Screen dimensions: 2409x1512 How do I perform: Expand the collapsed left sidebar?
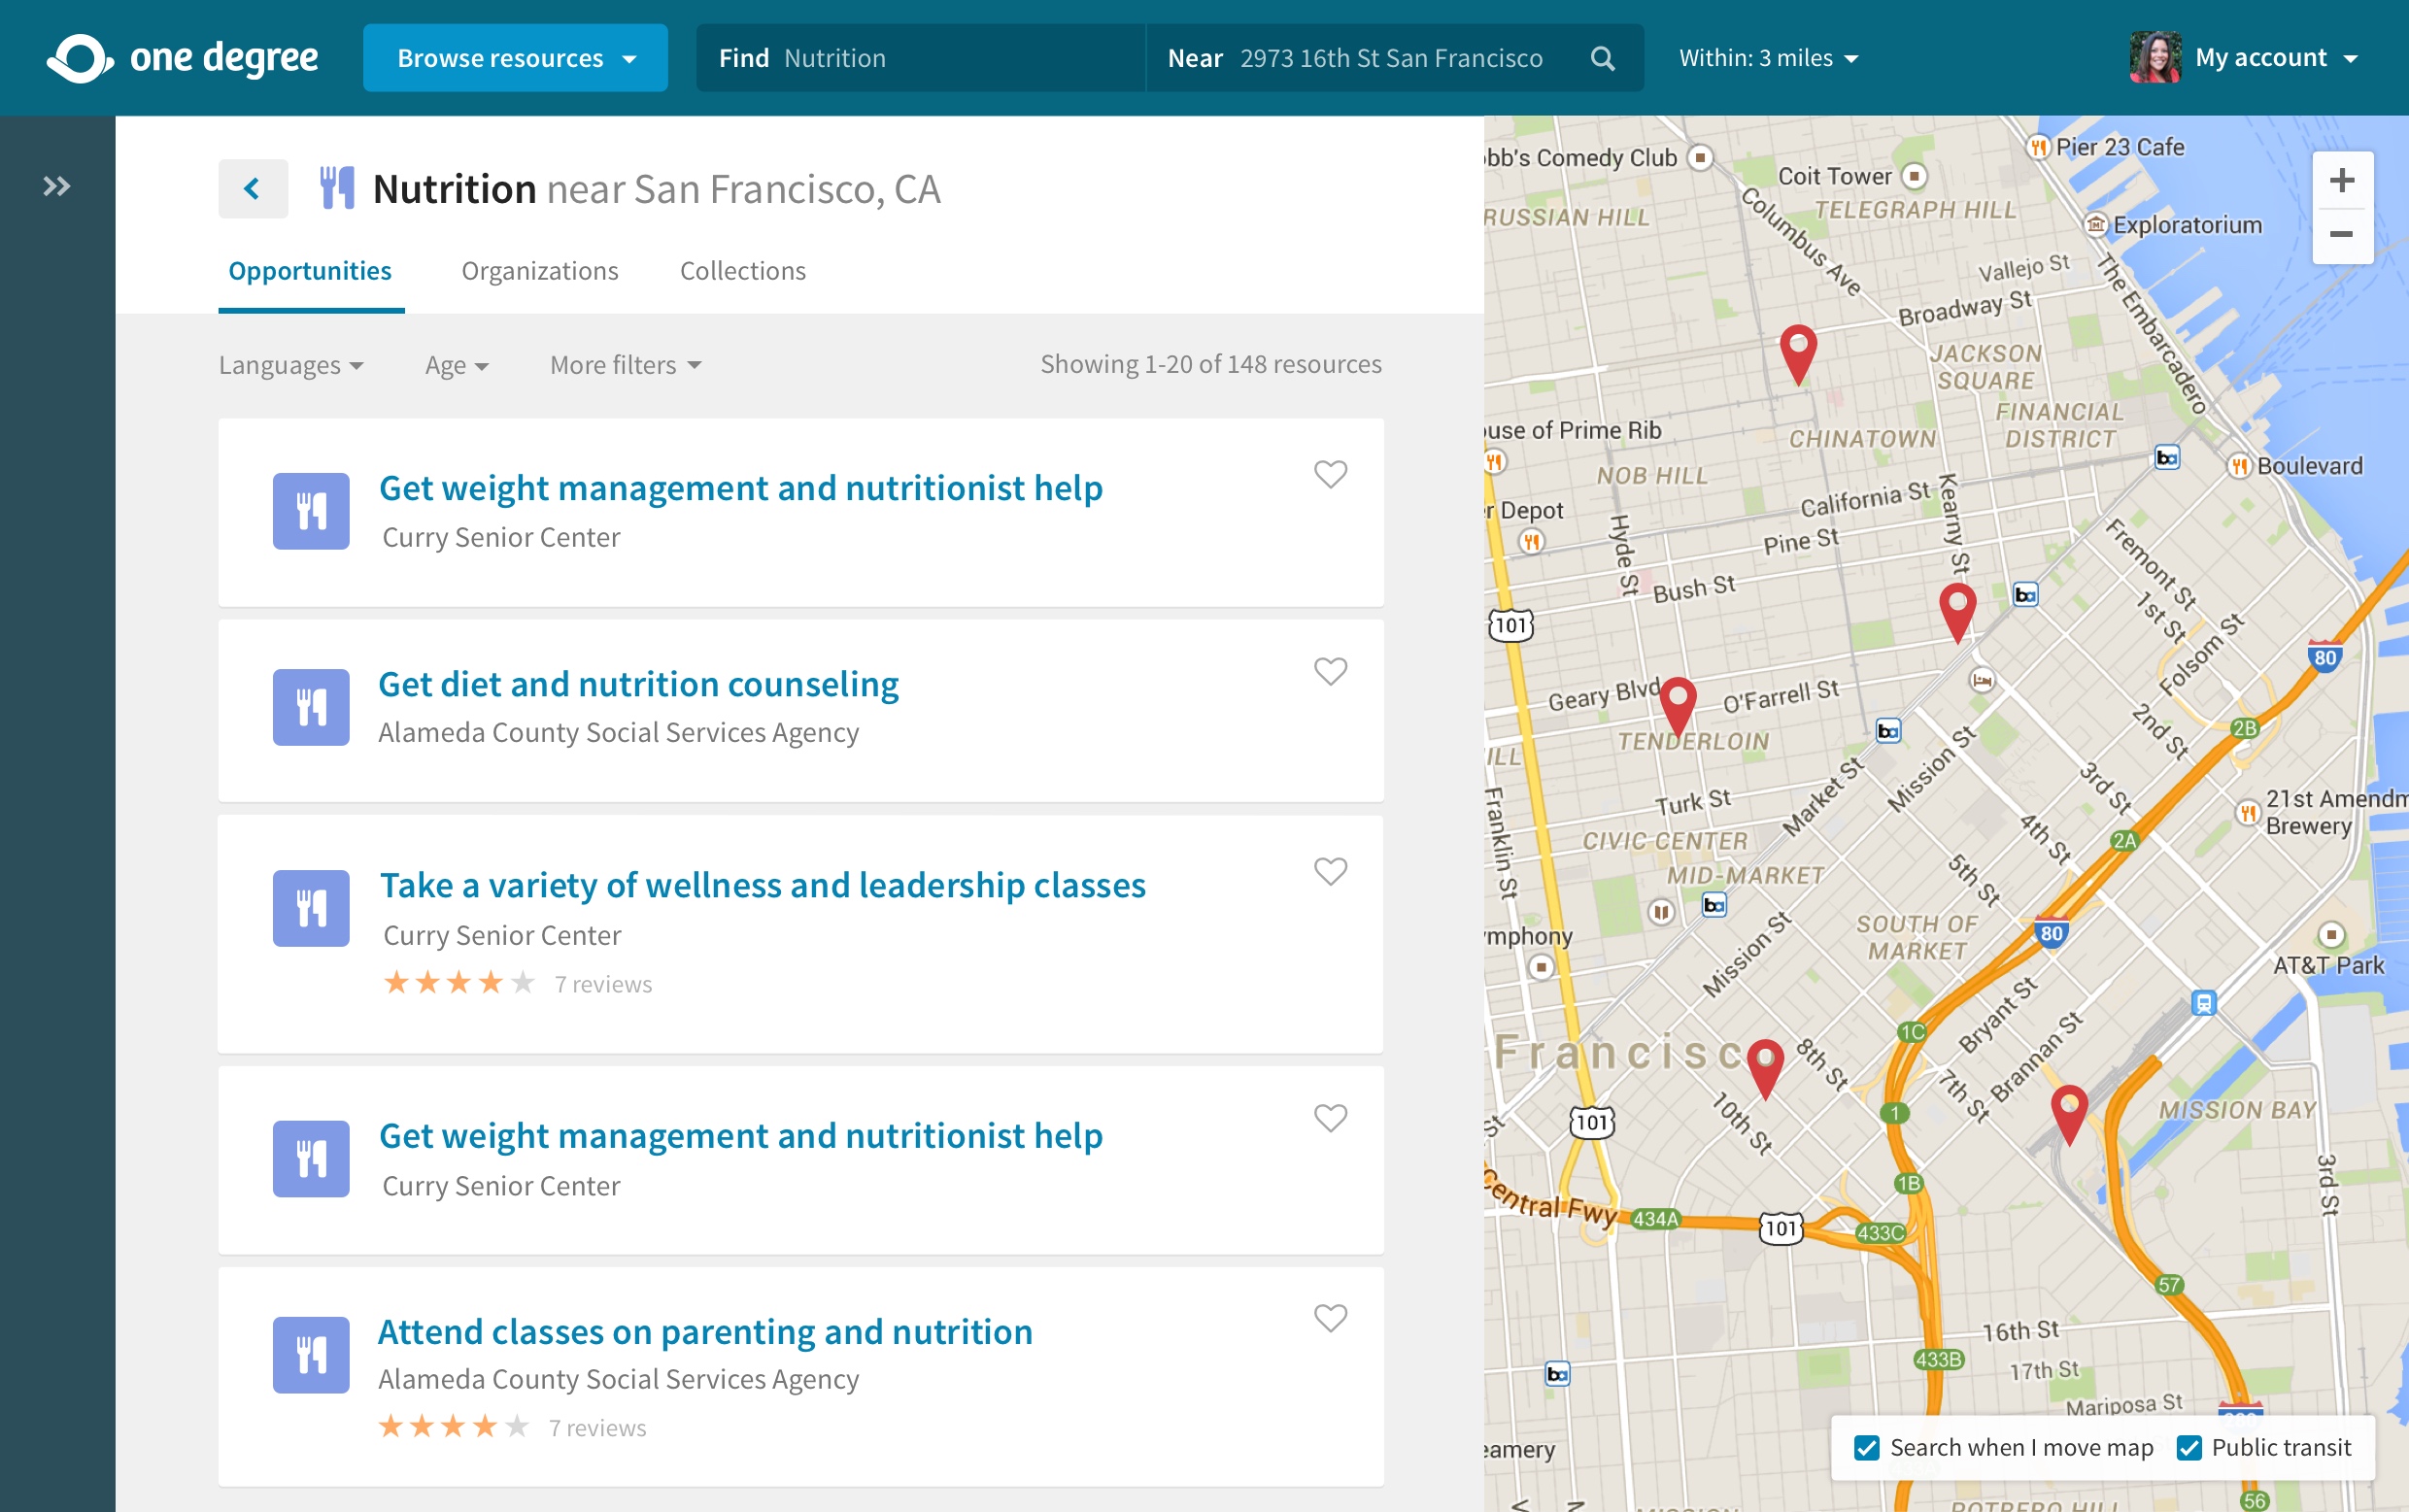coord(57,186)
